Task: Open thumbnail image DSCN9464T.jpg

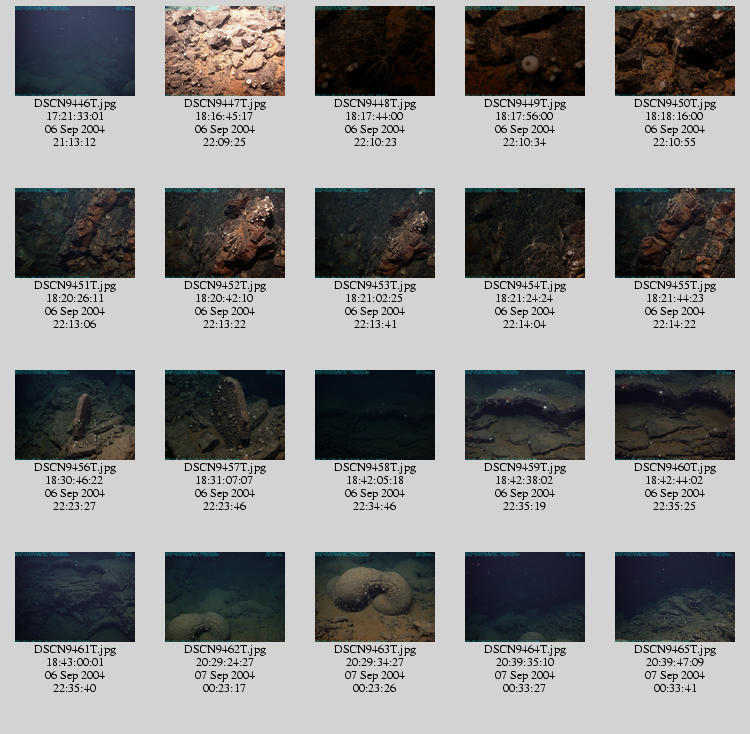Action: [525, 597]
